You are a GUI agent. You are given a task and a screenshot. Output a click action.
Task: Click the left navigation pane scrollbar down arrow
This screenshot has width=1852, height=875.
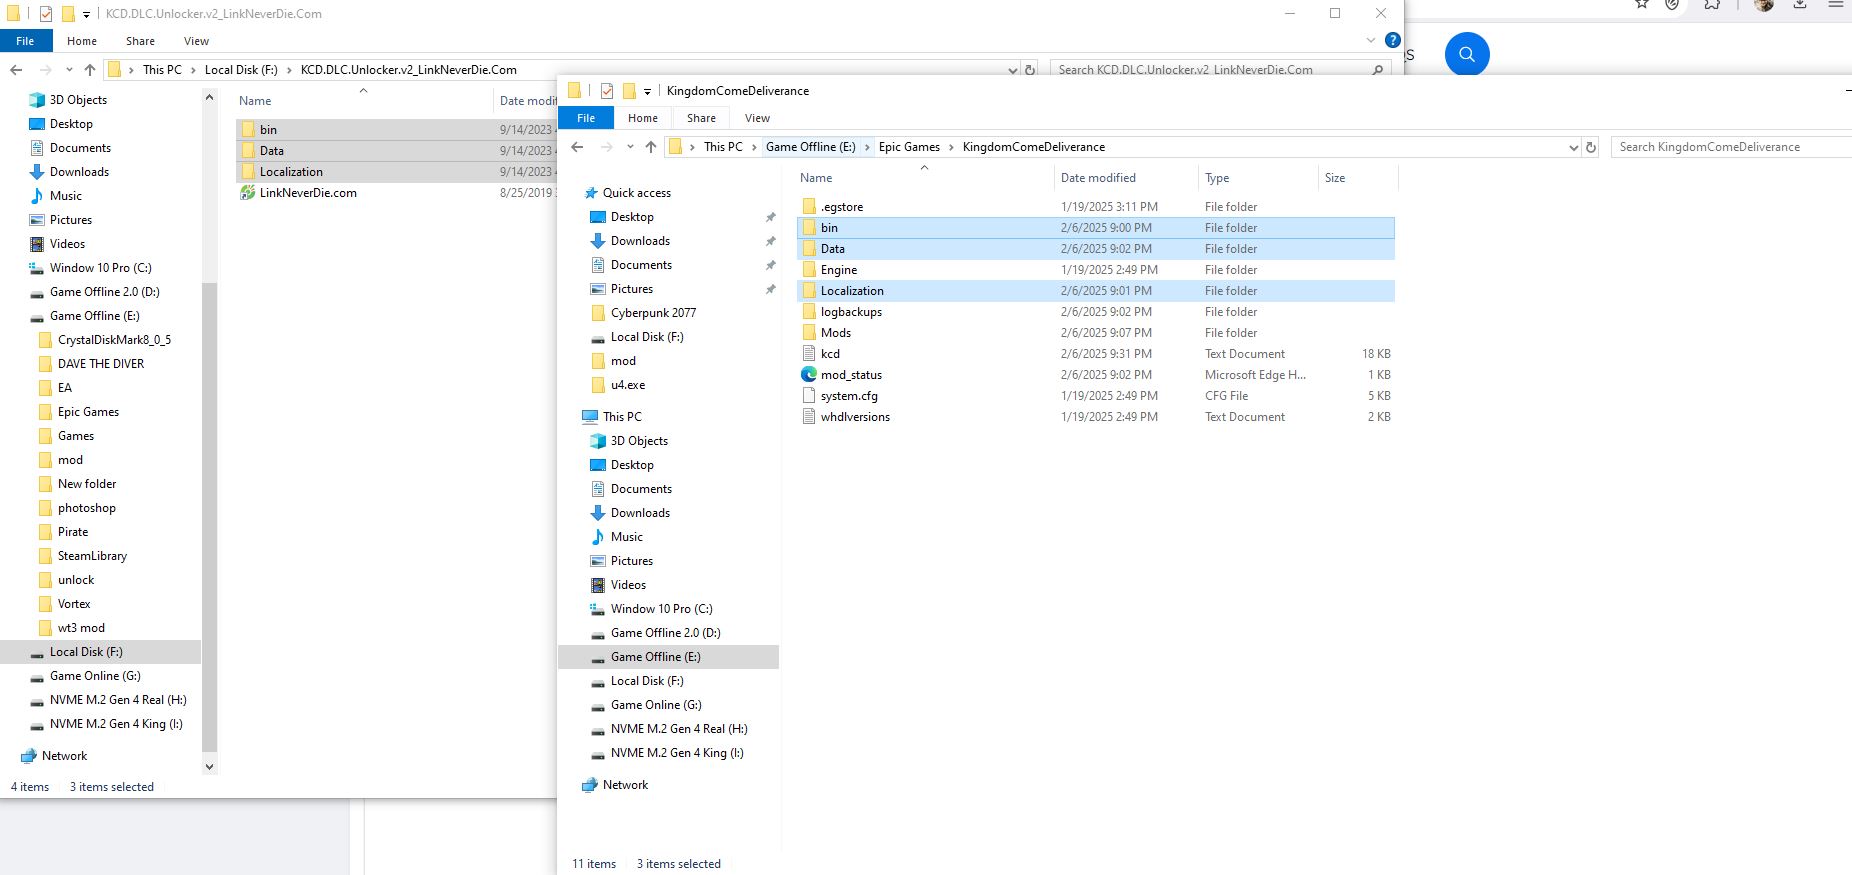coord(209,767)
